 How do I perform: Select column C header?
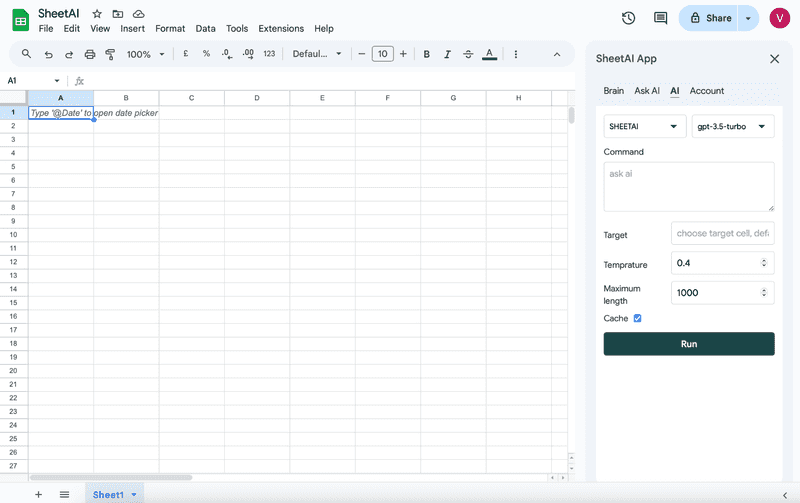coord(191,98)
